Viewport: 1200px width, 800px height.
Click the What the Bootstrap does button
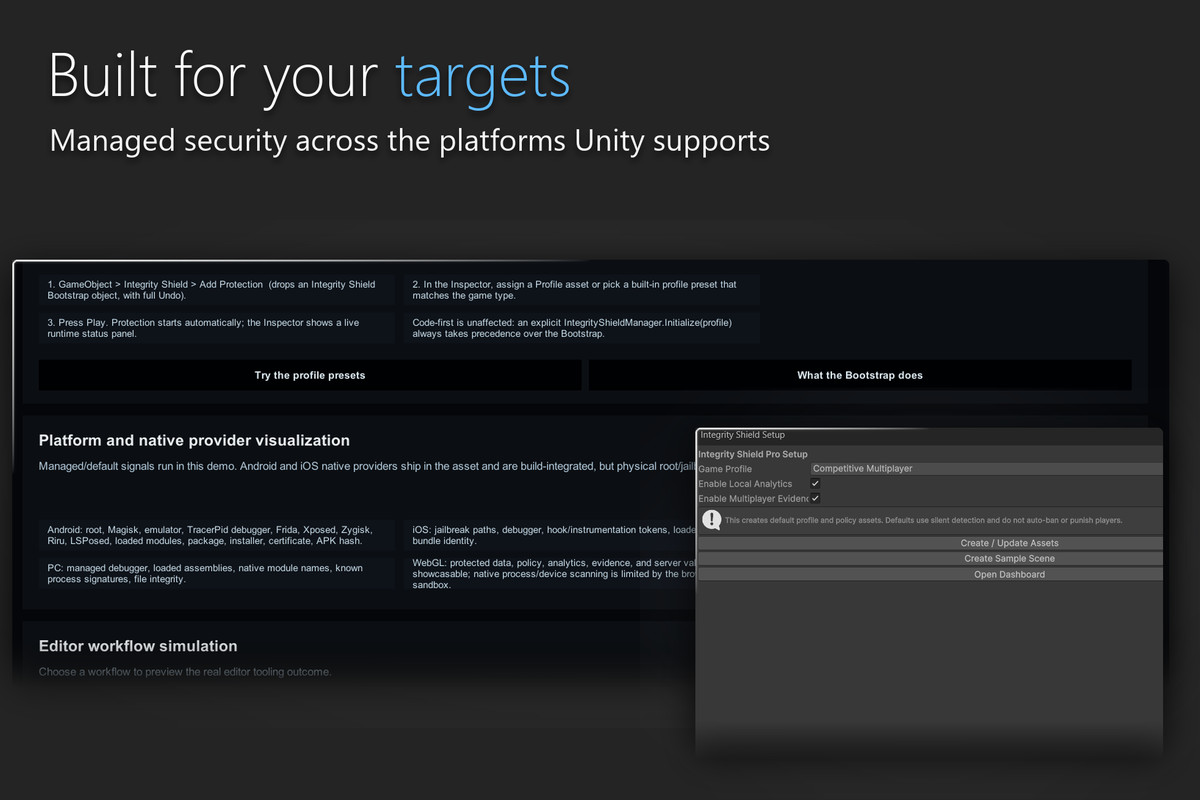860,375
